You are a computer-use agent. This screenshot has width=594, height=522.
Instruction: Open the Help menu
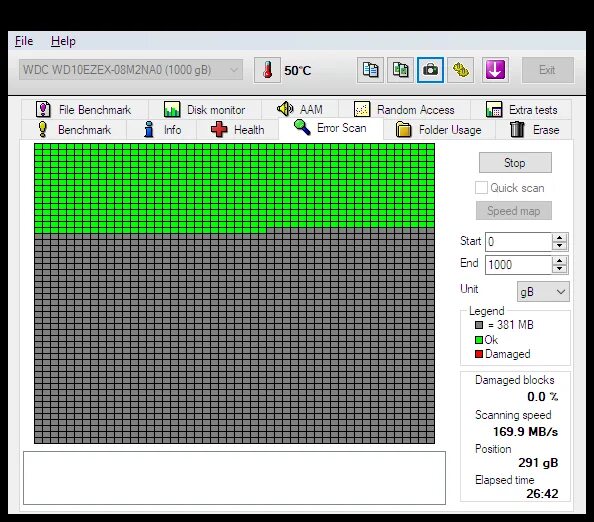(63, 41)
